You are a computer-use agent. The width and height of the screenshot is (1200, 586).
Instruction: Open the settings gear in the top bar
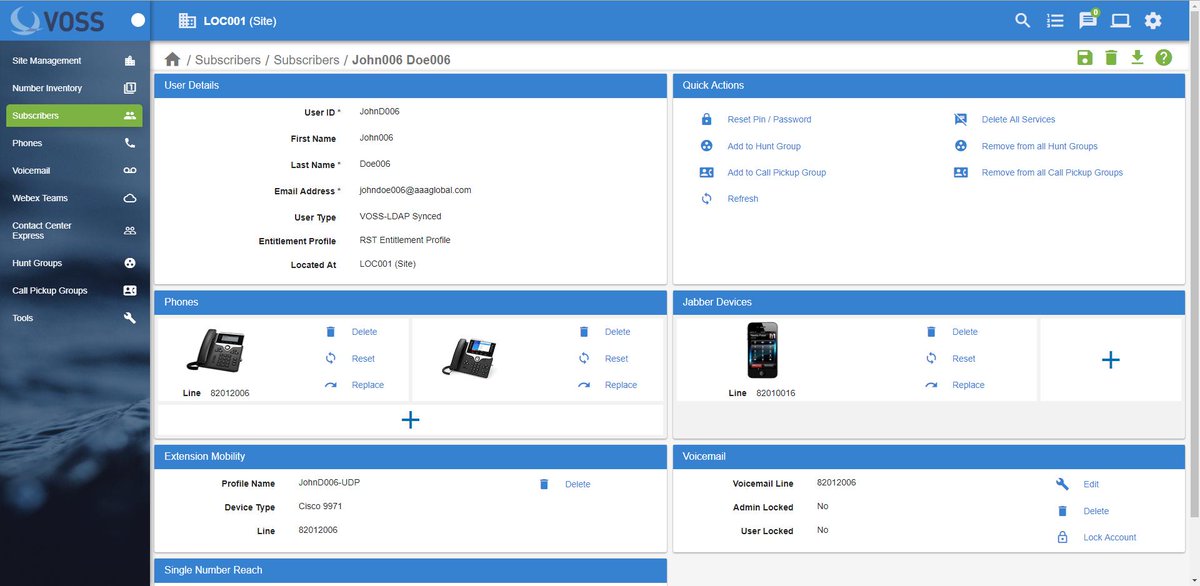pyautogui.click(x=1154, y=19)
